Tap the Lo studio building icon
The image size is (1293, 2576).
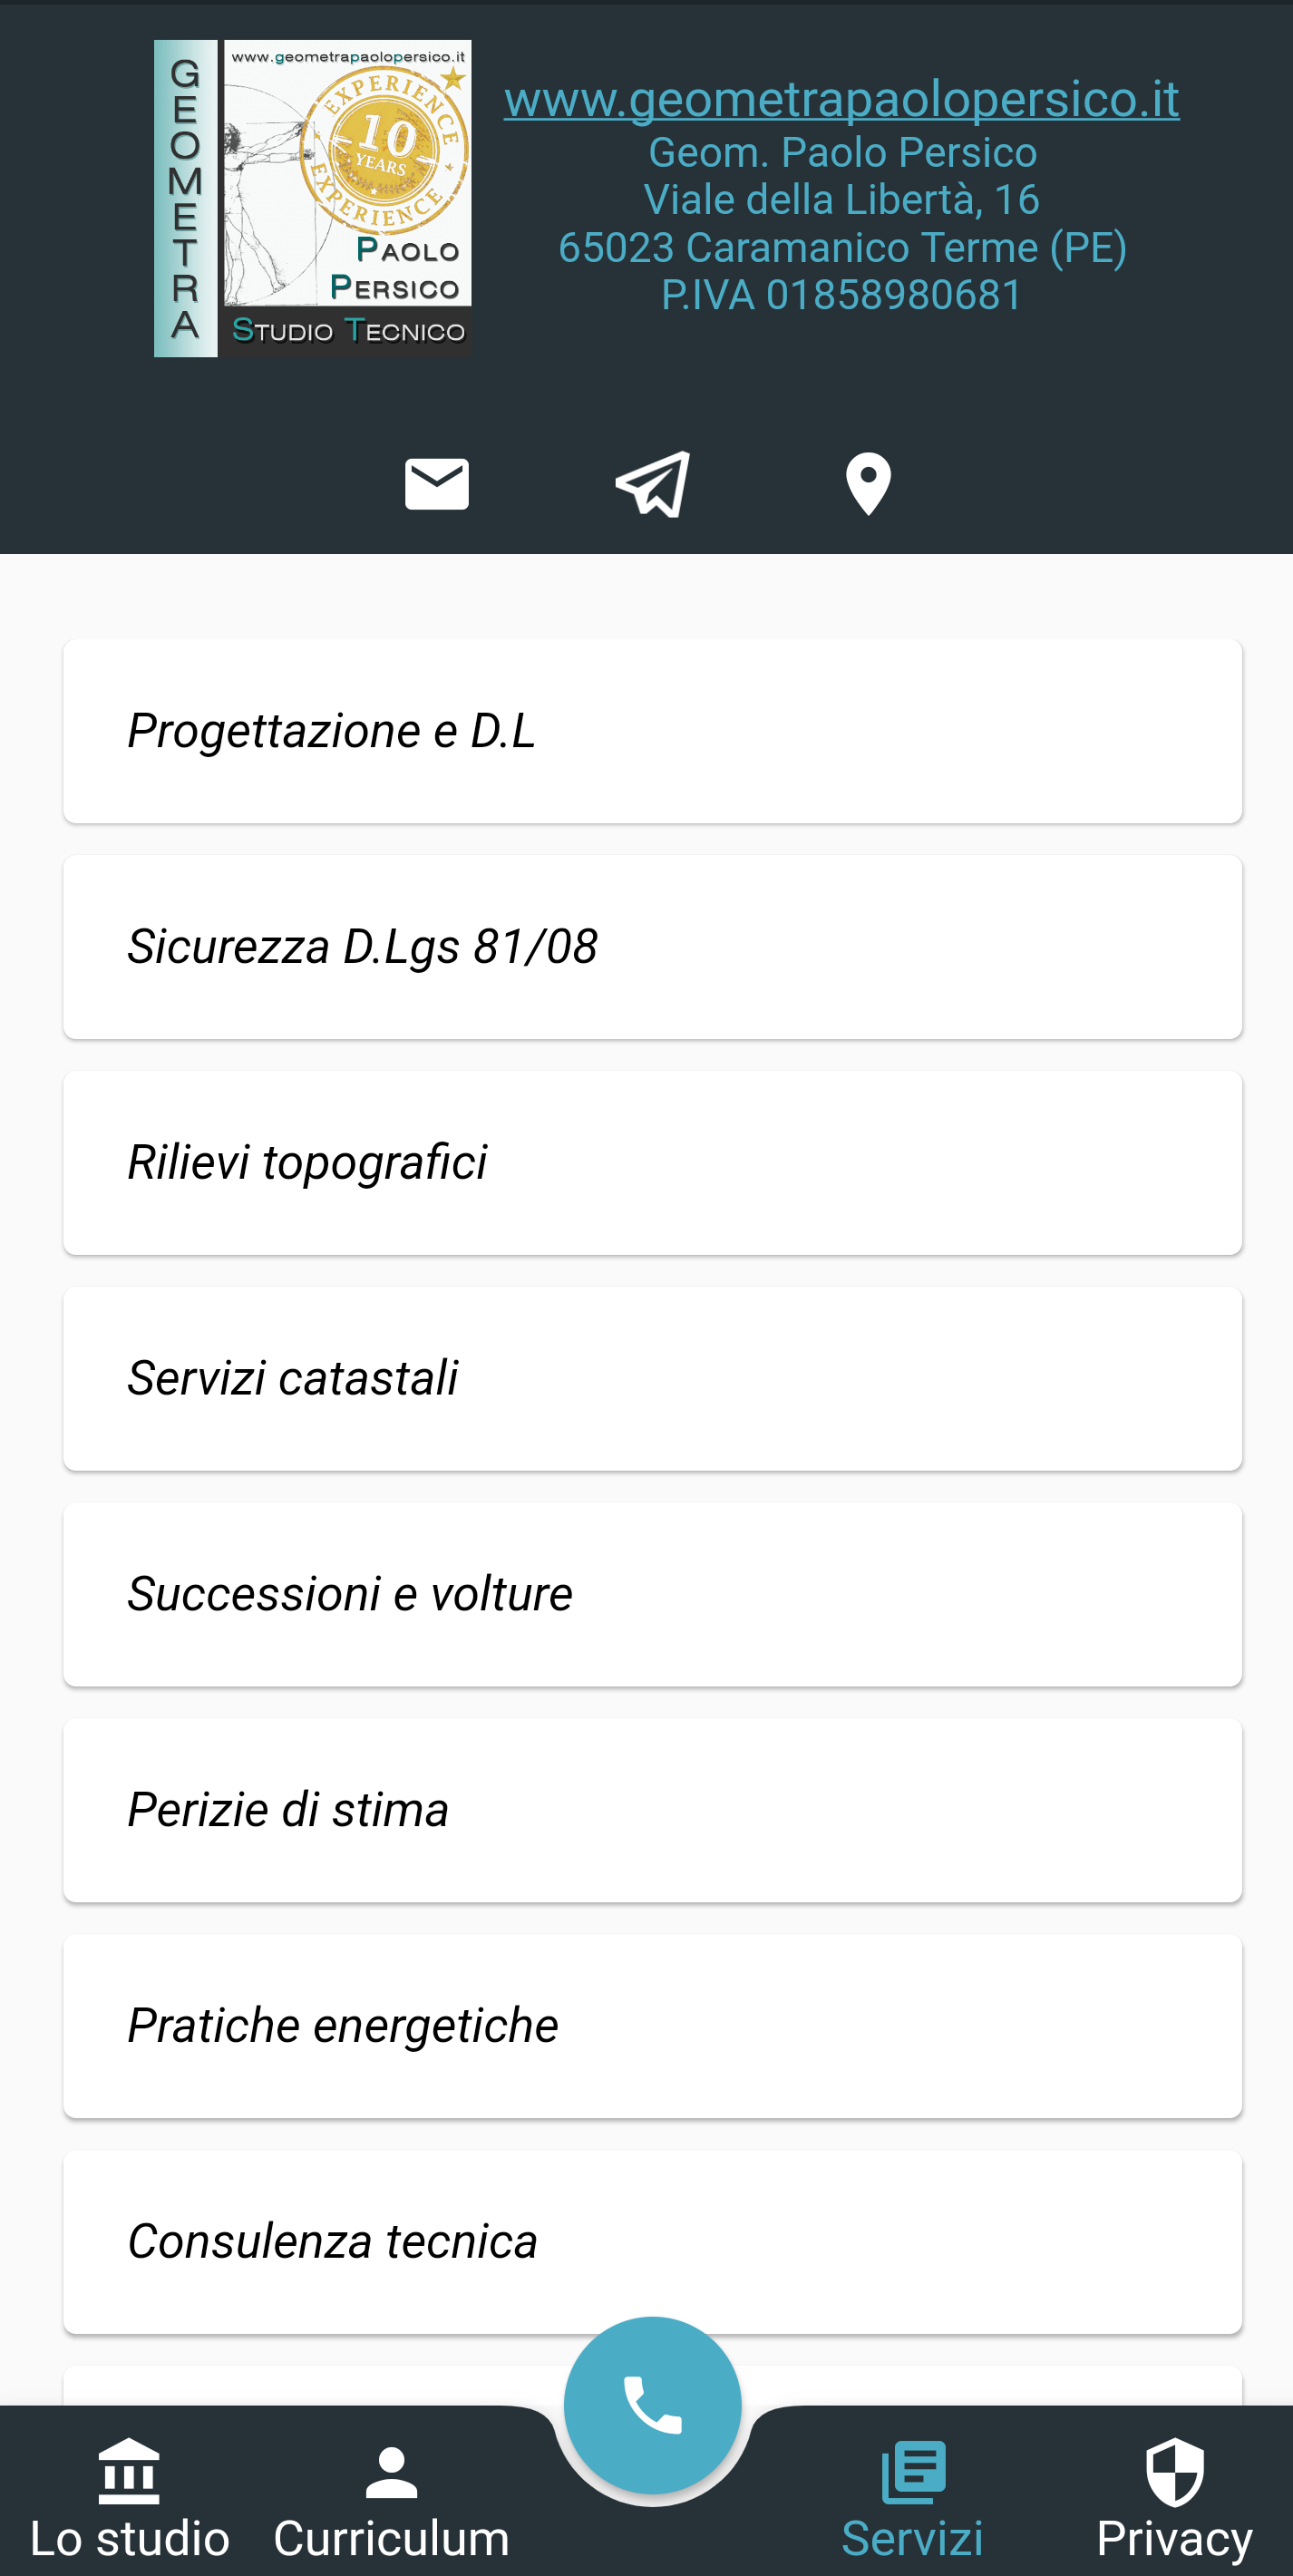[129, 2470]
